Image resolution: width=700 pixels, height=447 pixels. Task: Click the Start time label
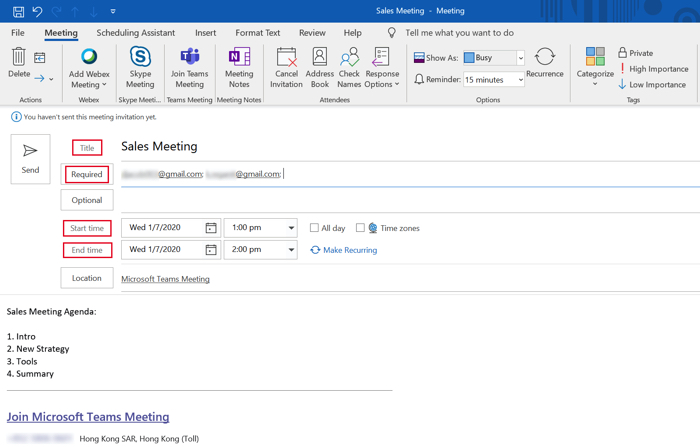(x=87, y=228)
